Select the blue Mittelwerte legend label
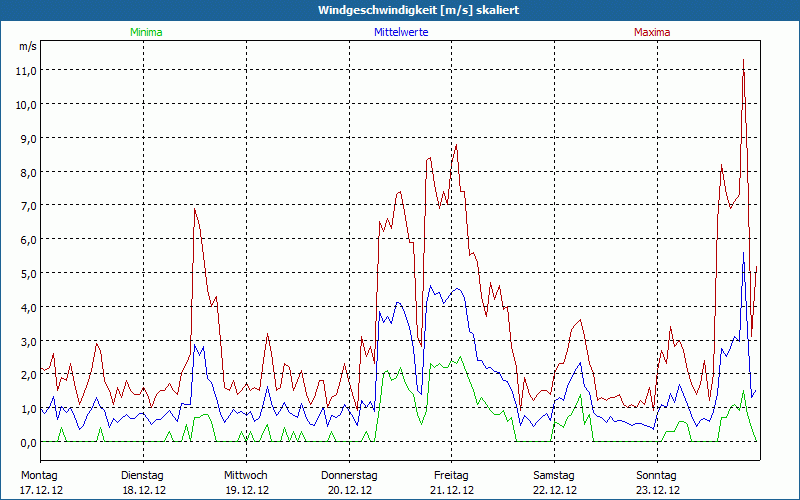Screen dimensions: 800x500 coord(405,32)
